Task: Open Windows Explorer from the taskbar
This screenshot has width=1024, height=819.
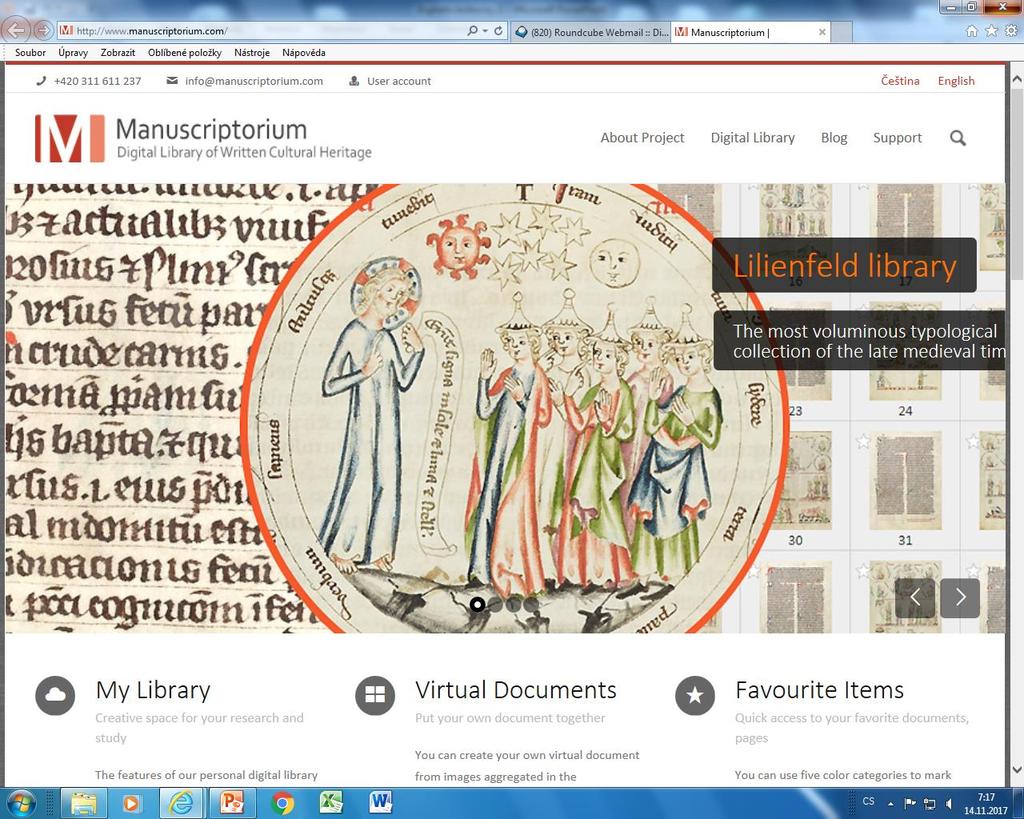Action: point(84,803)
